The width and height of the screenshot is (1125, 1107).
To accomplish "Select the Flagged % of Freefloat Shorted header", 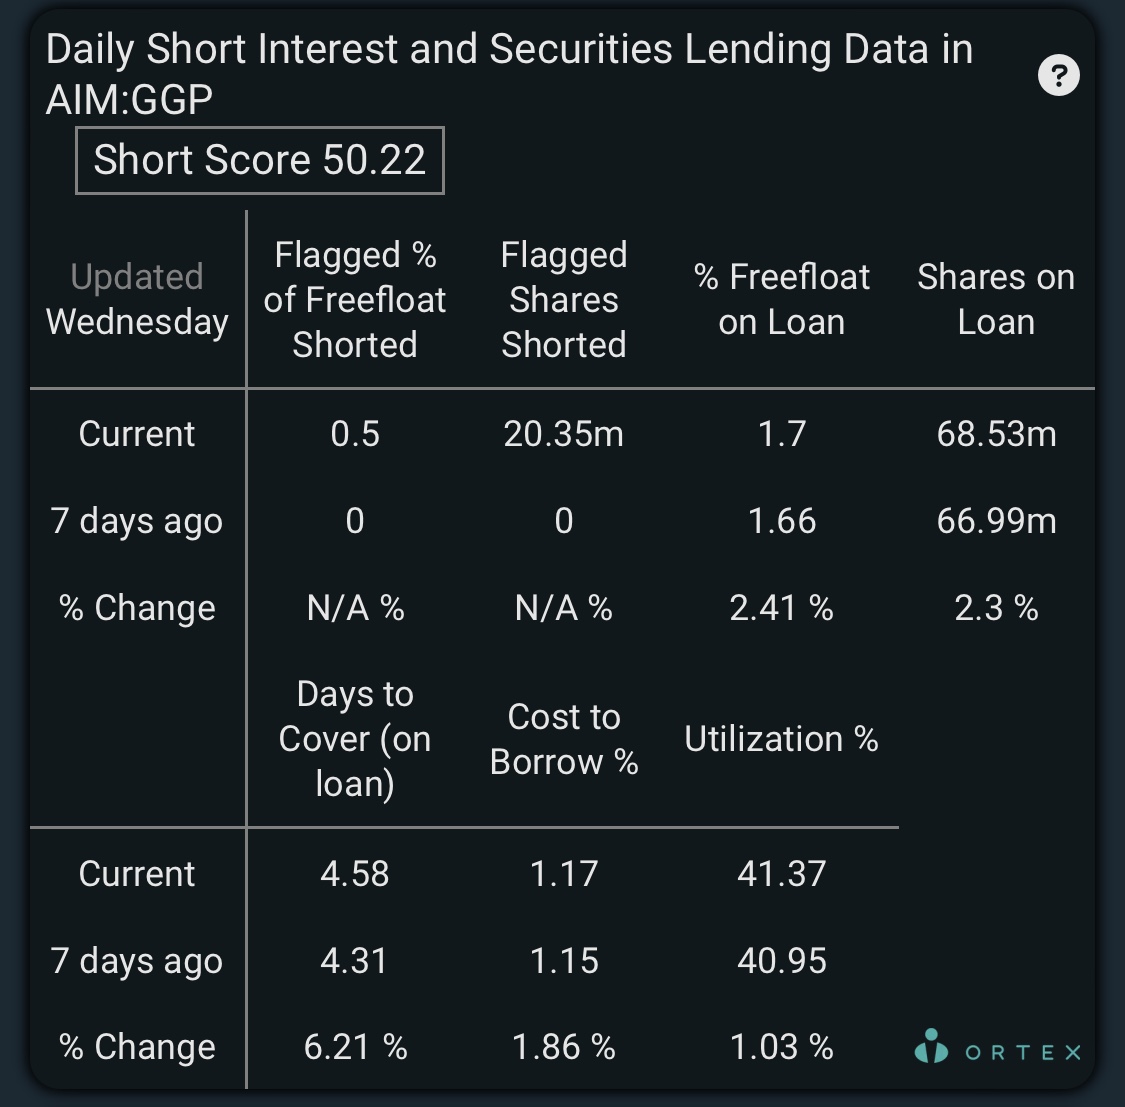I will (x=355, y=300).
